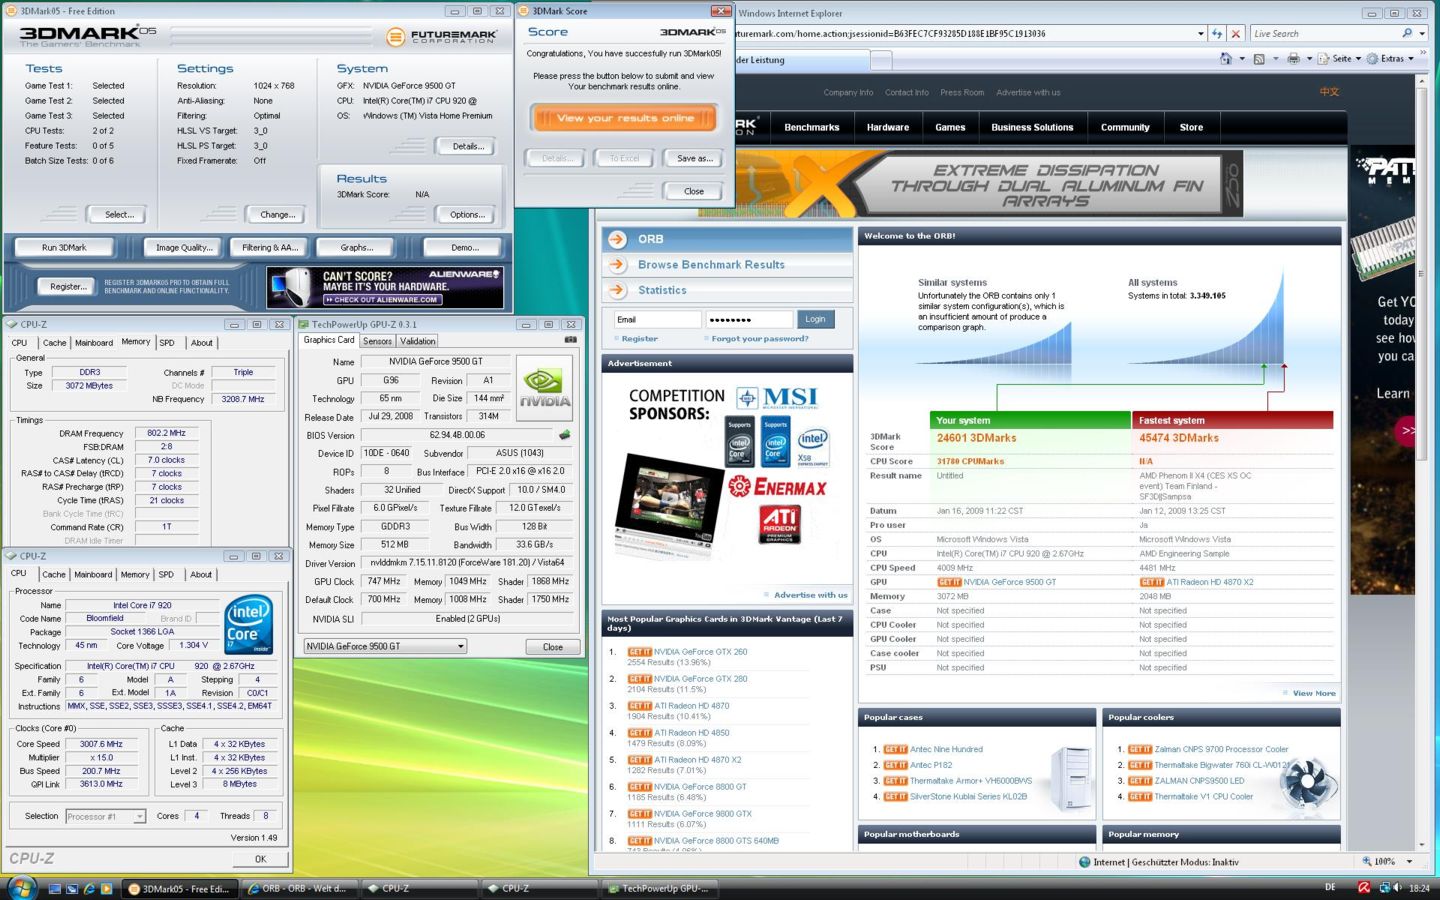The height and width of the screenshot is (900, 1440).
Task: Click OK button in lower CPU-Z window
Action: (x=260, y=859)
